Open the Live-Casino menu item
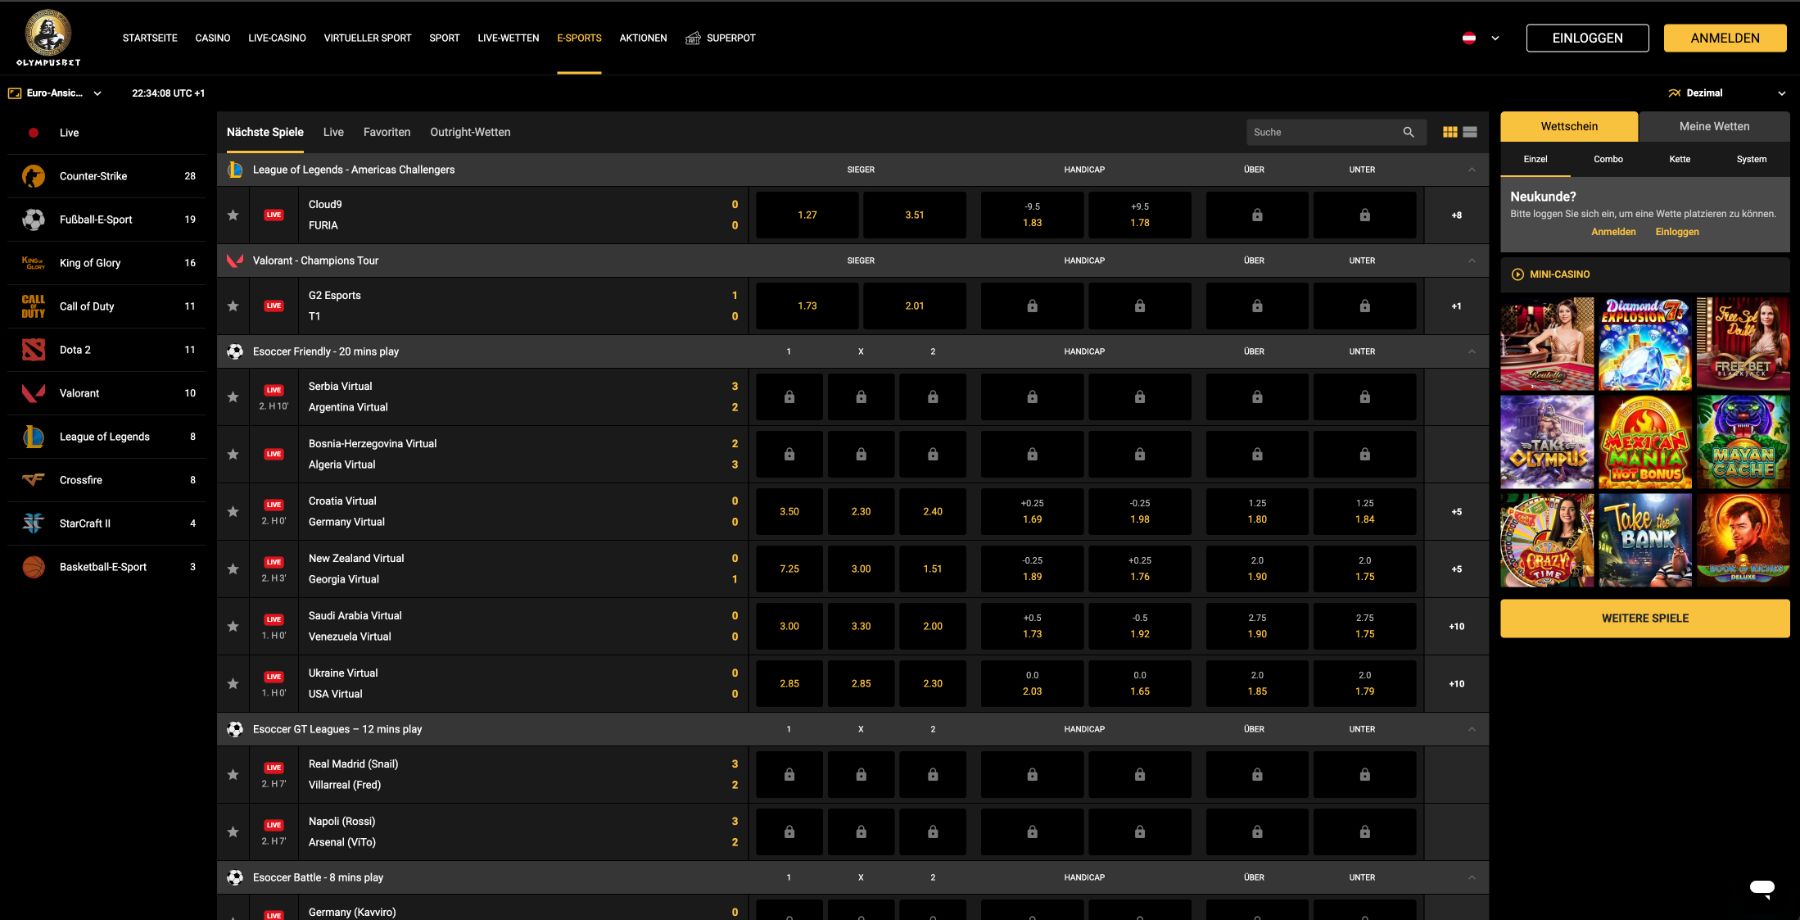1800x920 pixels. click(277, 38)
